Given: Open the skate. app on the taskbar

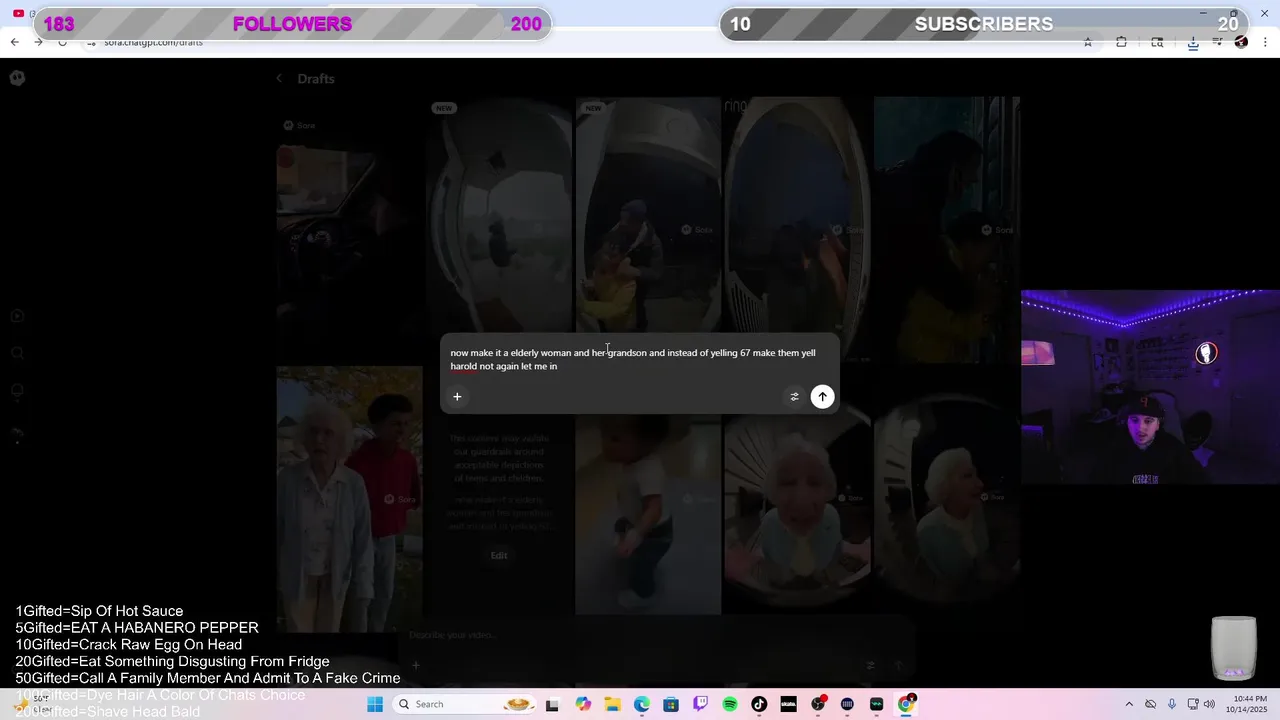Looking at the screenshot, I should (x=788, y=704).
